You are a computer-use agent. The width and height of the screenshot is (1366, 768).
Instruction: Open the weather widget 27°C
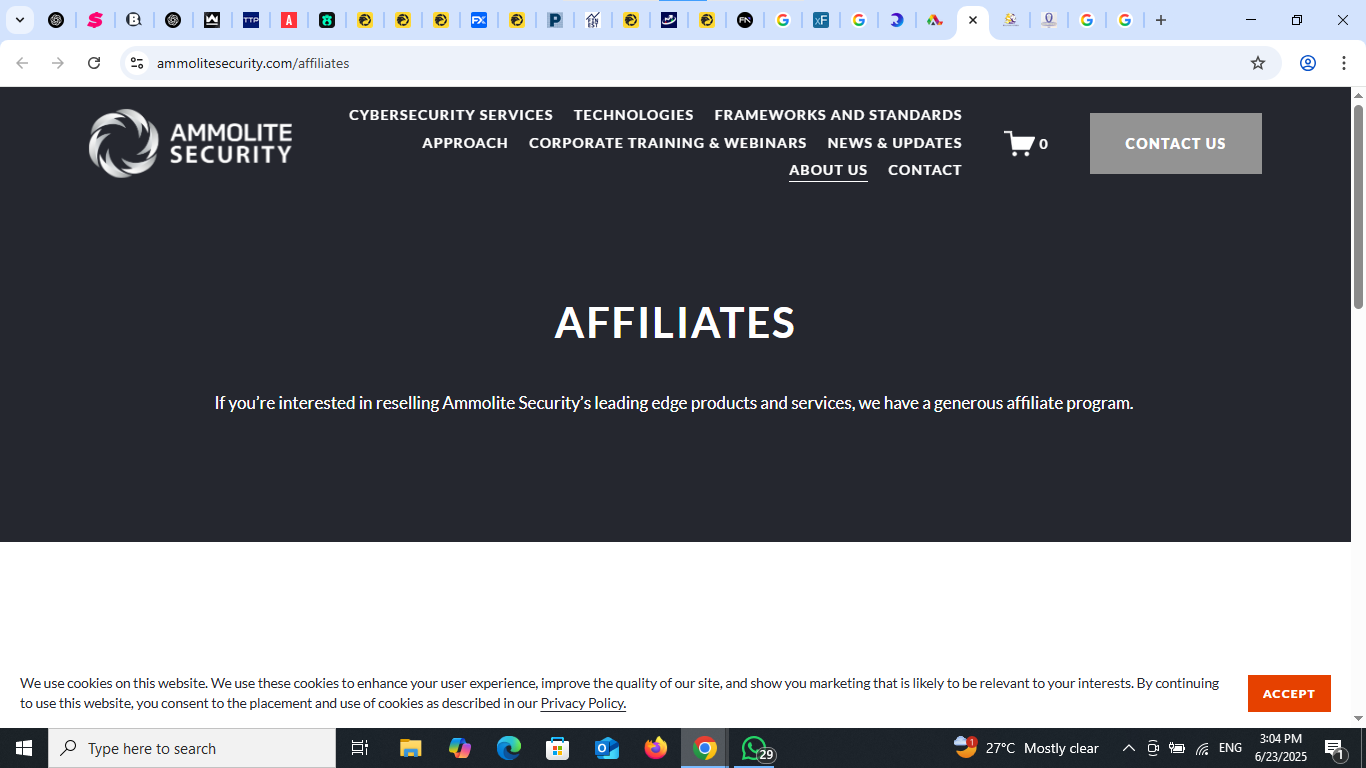(1026, 748)
